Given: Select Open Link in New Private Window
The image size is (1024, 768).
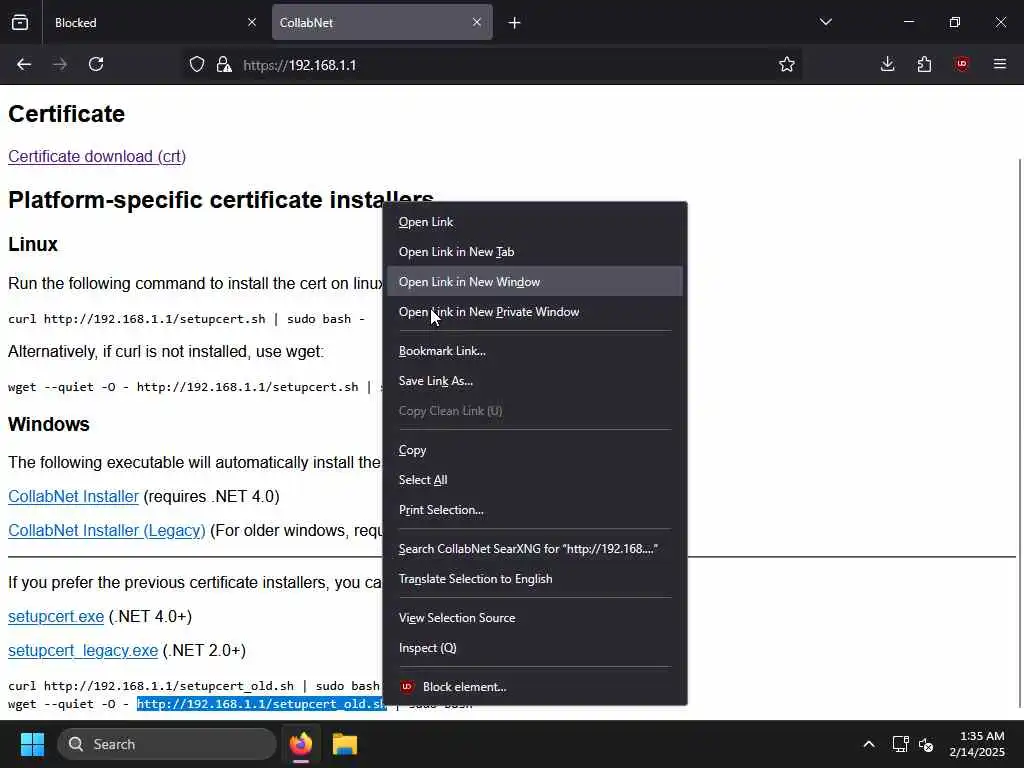Looking at the screenshot, I should pyautogui.click(x=534, y=312).
